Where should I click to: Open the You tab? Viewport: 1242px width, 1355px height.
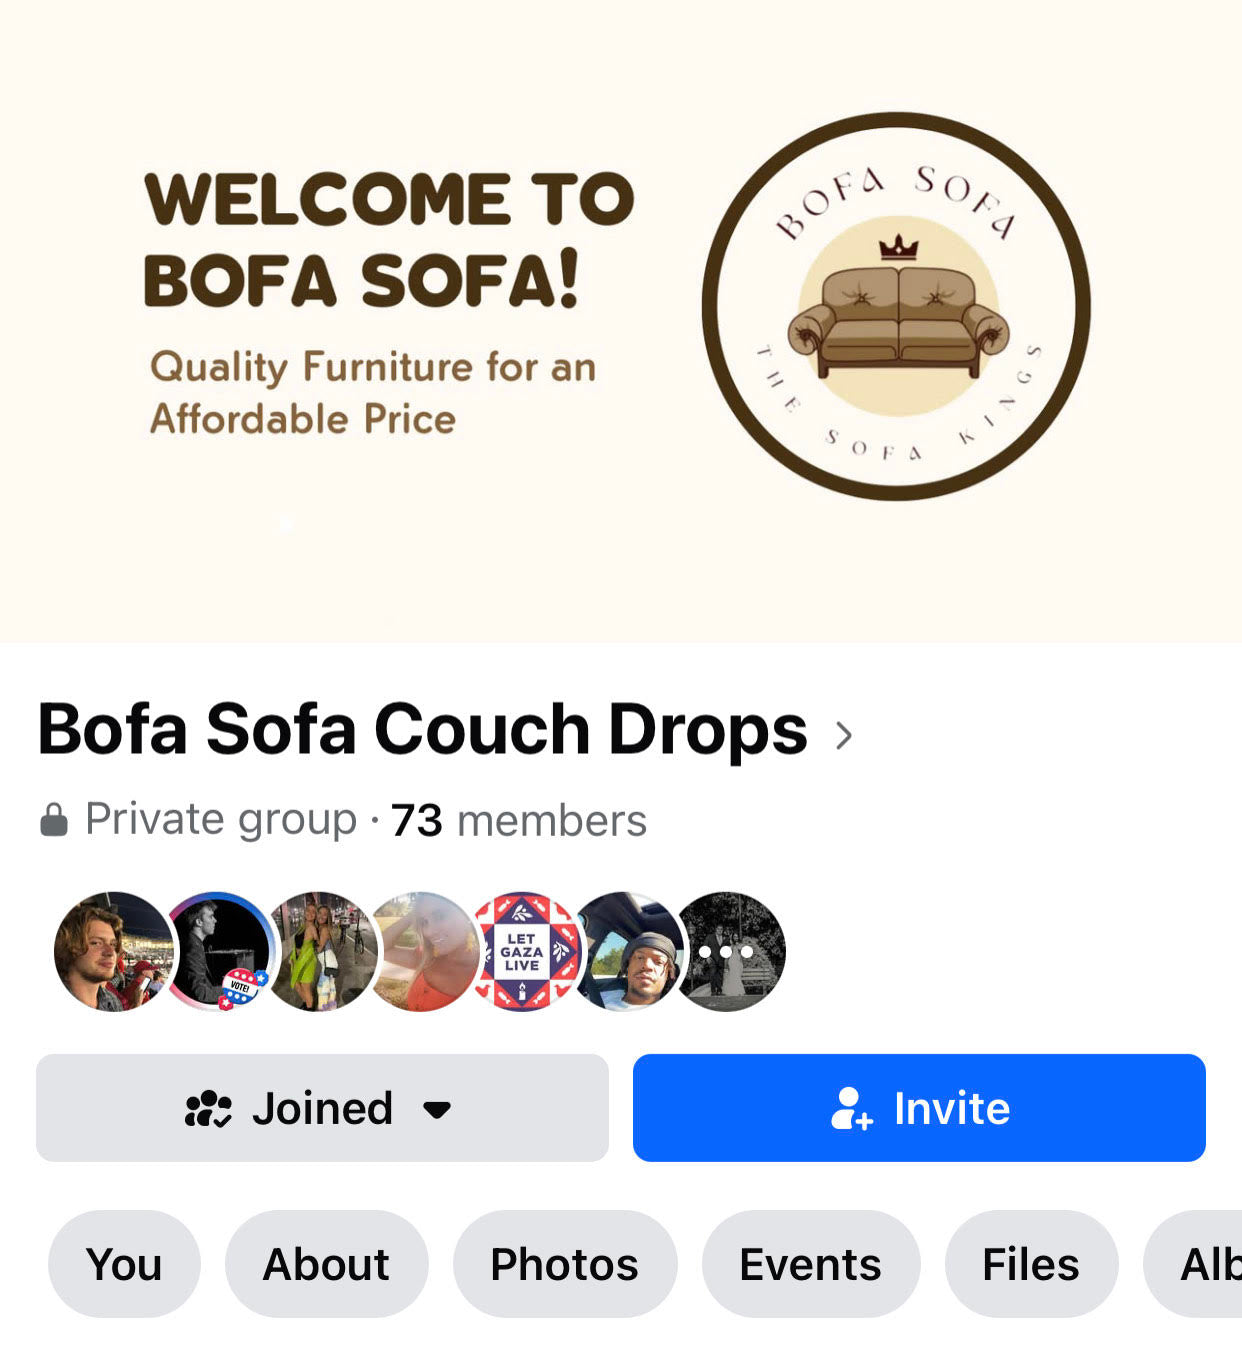coord(124,1264)
